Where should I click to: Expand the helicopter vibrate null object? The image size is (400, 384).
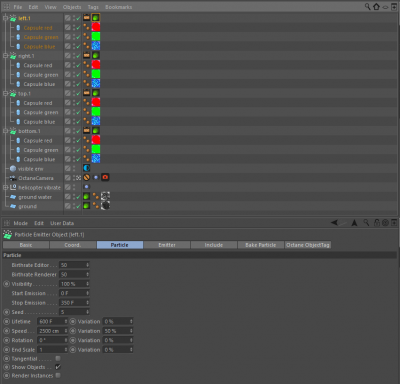(5, 187)
